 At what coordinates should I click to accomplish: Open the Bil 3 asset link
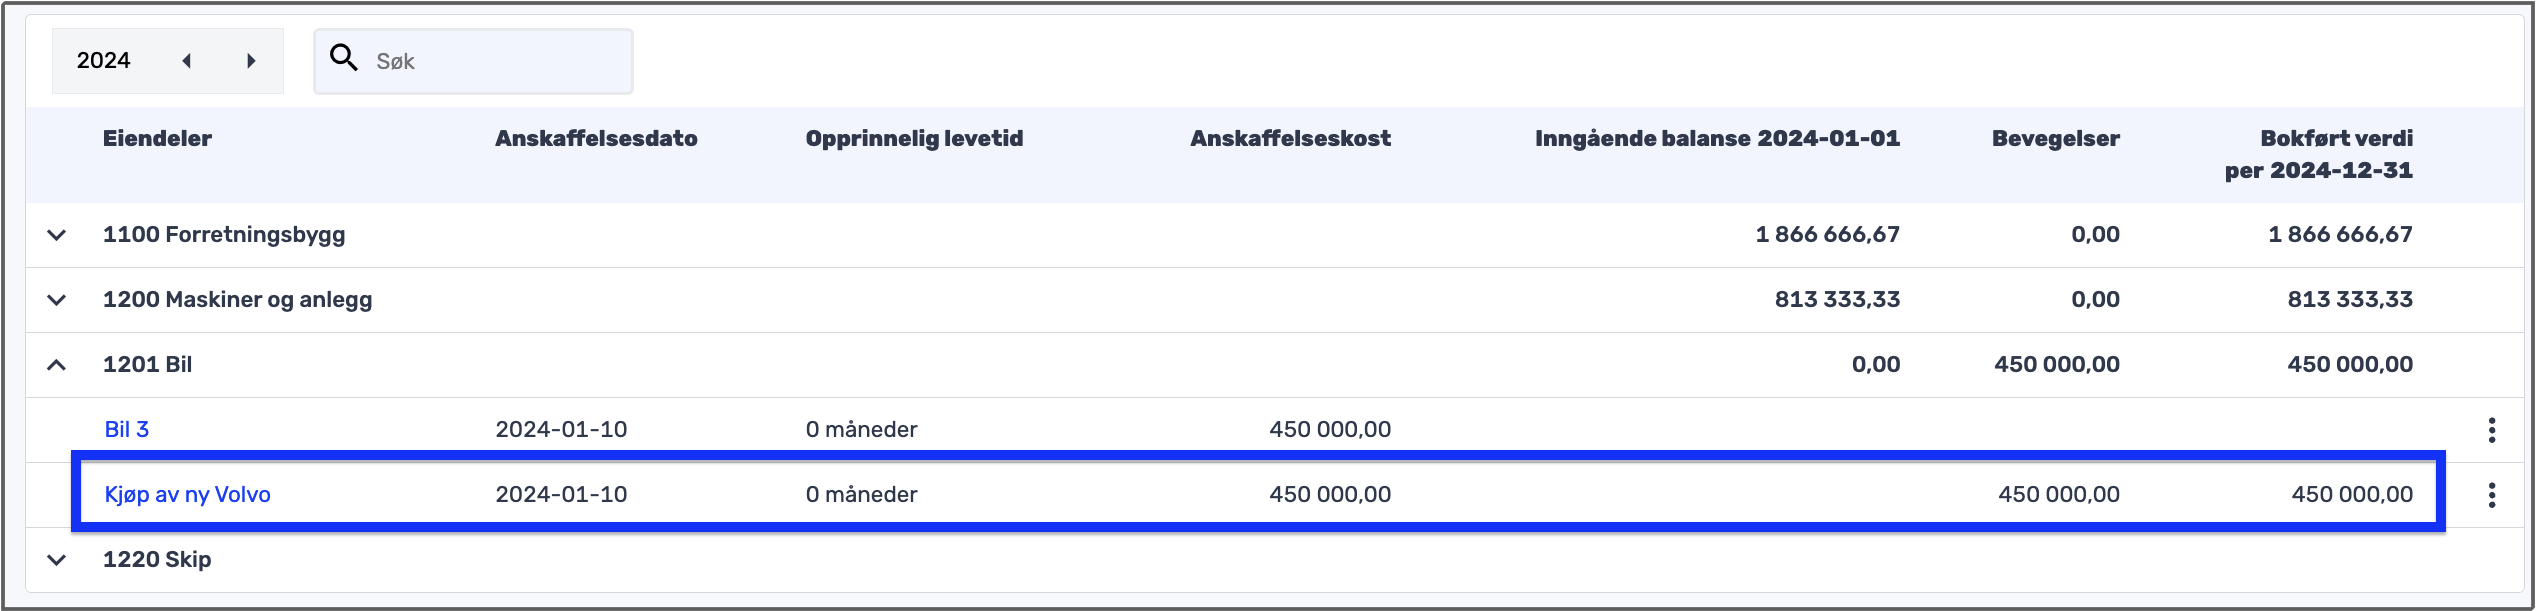click(127, 430)
